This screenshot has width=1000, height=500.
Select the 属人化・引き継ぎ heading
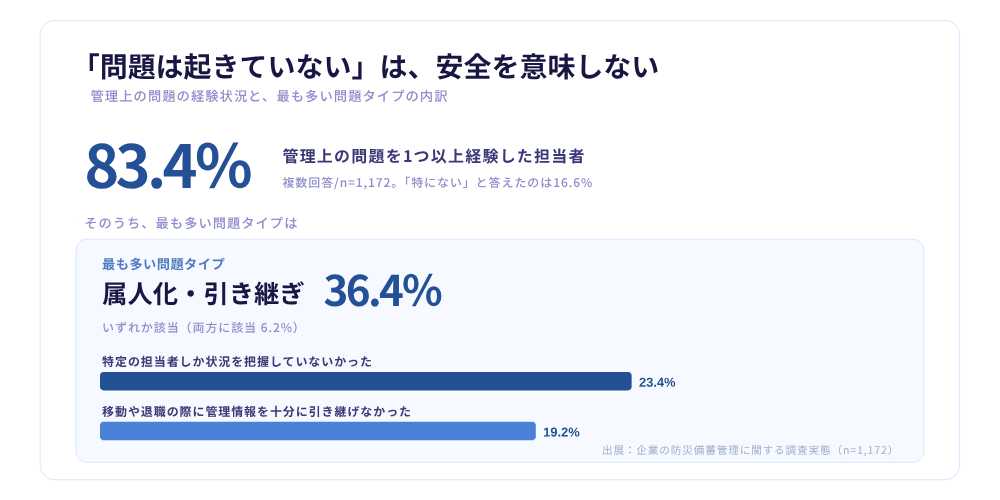(203, 294)
